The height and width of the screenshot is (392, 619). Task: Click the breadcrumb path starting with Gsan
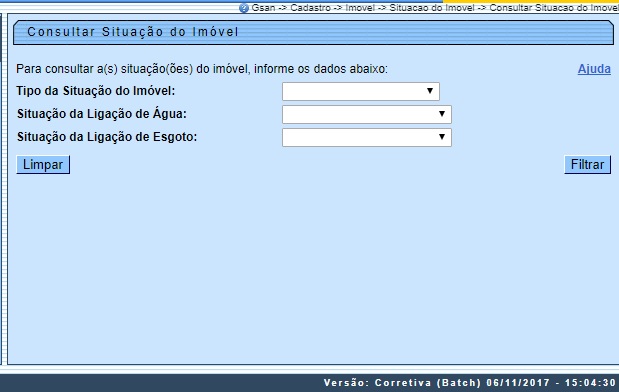pos(435,8)
